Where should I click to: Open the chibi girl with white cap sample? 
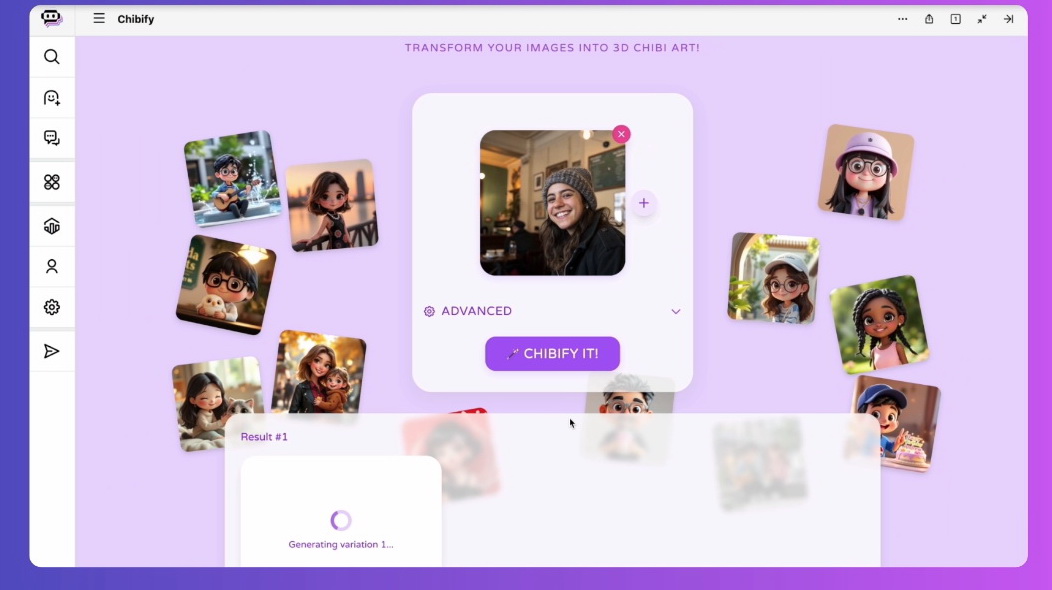point(774,278)
